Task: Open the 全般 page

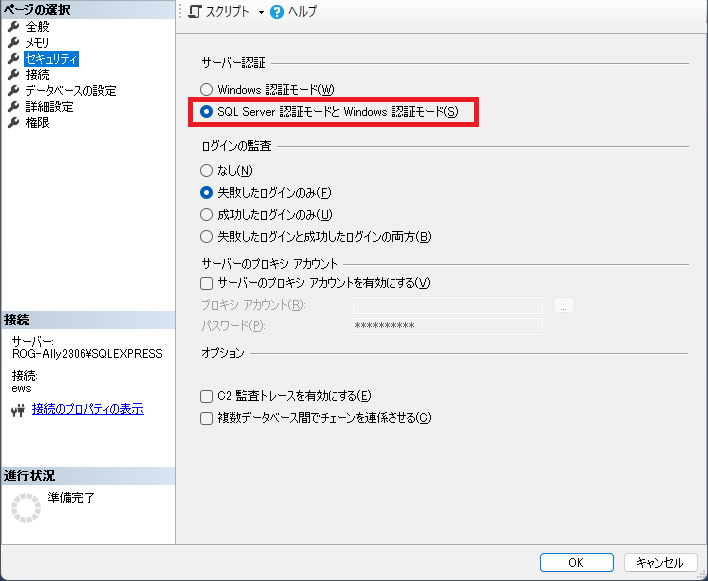Action: tap(37, 27)
